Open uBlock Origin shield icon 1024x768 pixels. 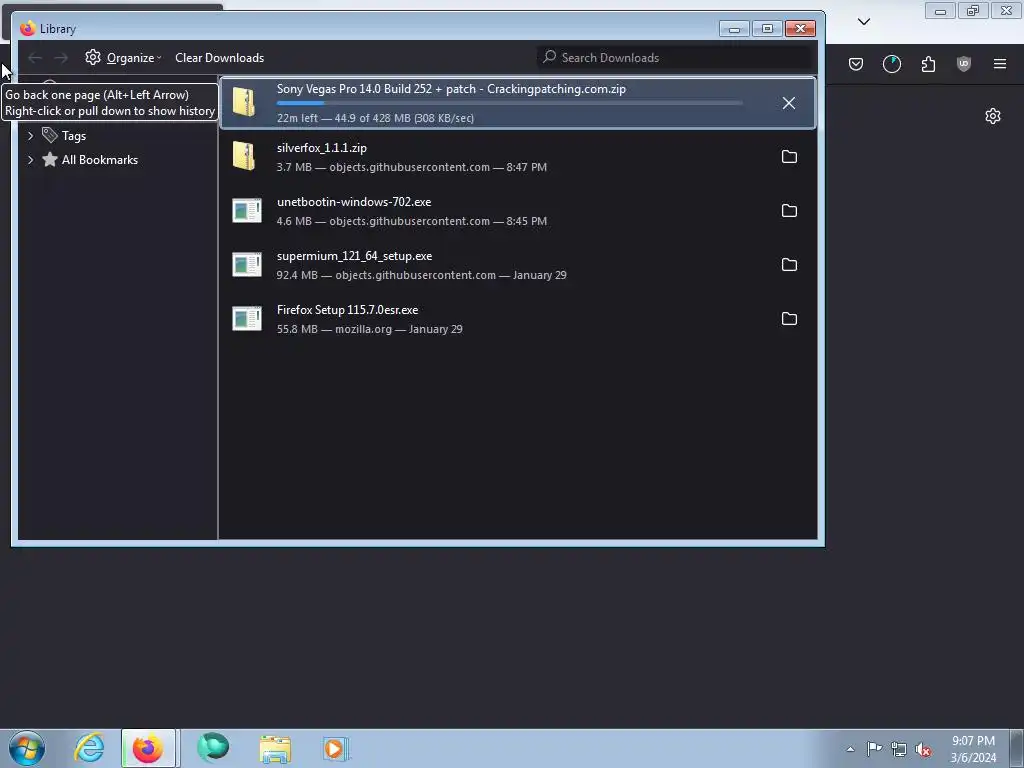click(x=964, y=64)
